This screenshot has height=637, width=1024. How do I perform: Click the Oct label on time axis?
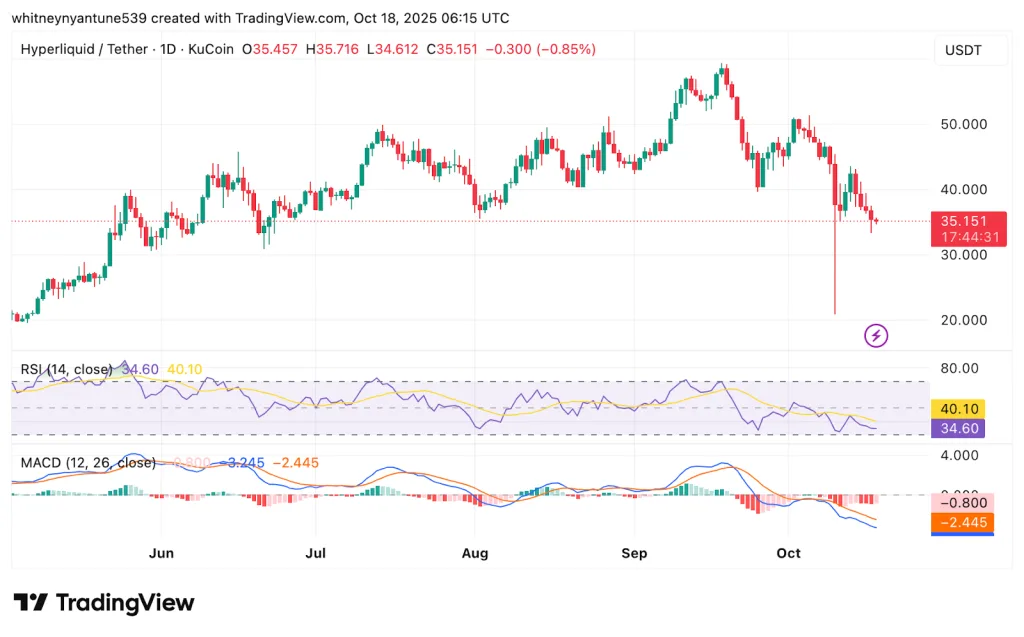click(789, 553)
